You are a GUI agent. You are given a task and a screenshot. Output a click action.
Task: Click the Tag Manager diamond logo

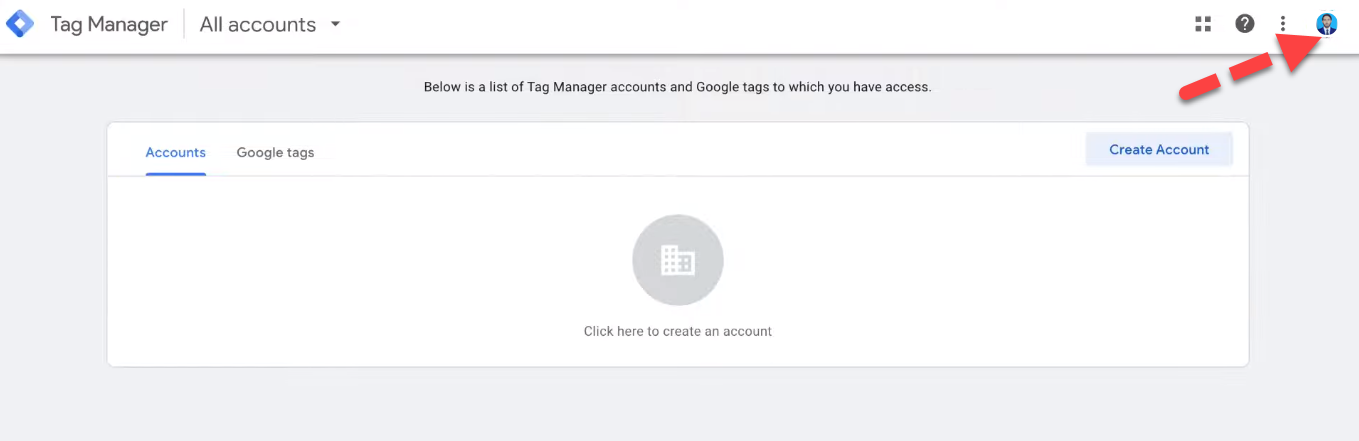coord(20,24)
